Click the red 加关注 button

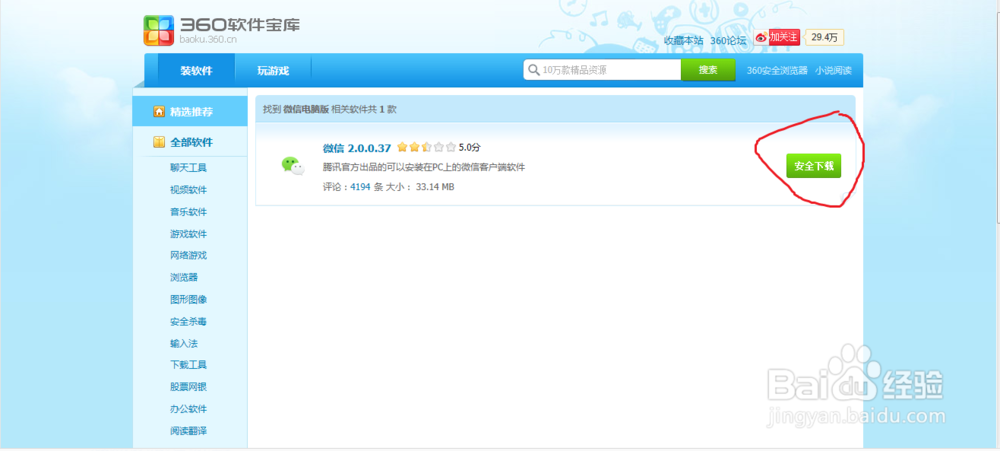point(784,38)
